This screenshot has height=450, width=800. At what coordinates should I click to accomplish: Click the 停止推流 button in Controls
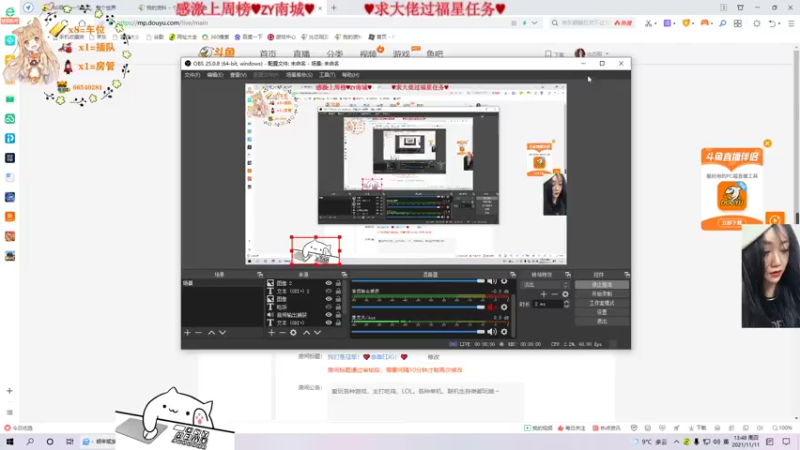coord(602,285)
